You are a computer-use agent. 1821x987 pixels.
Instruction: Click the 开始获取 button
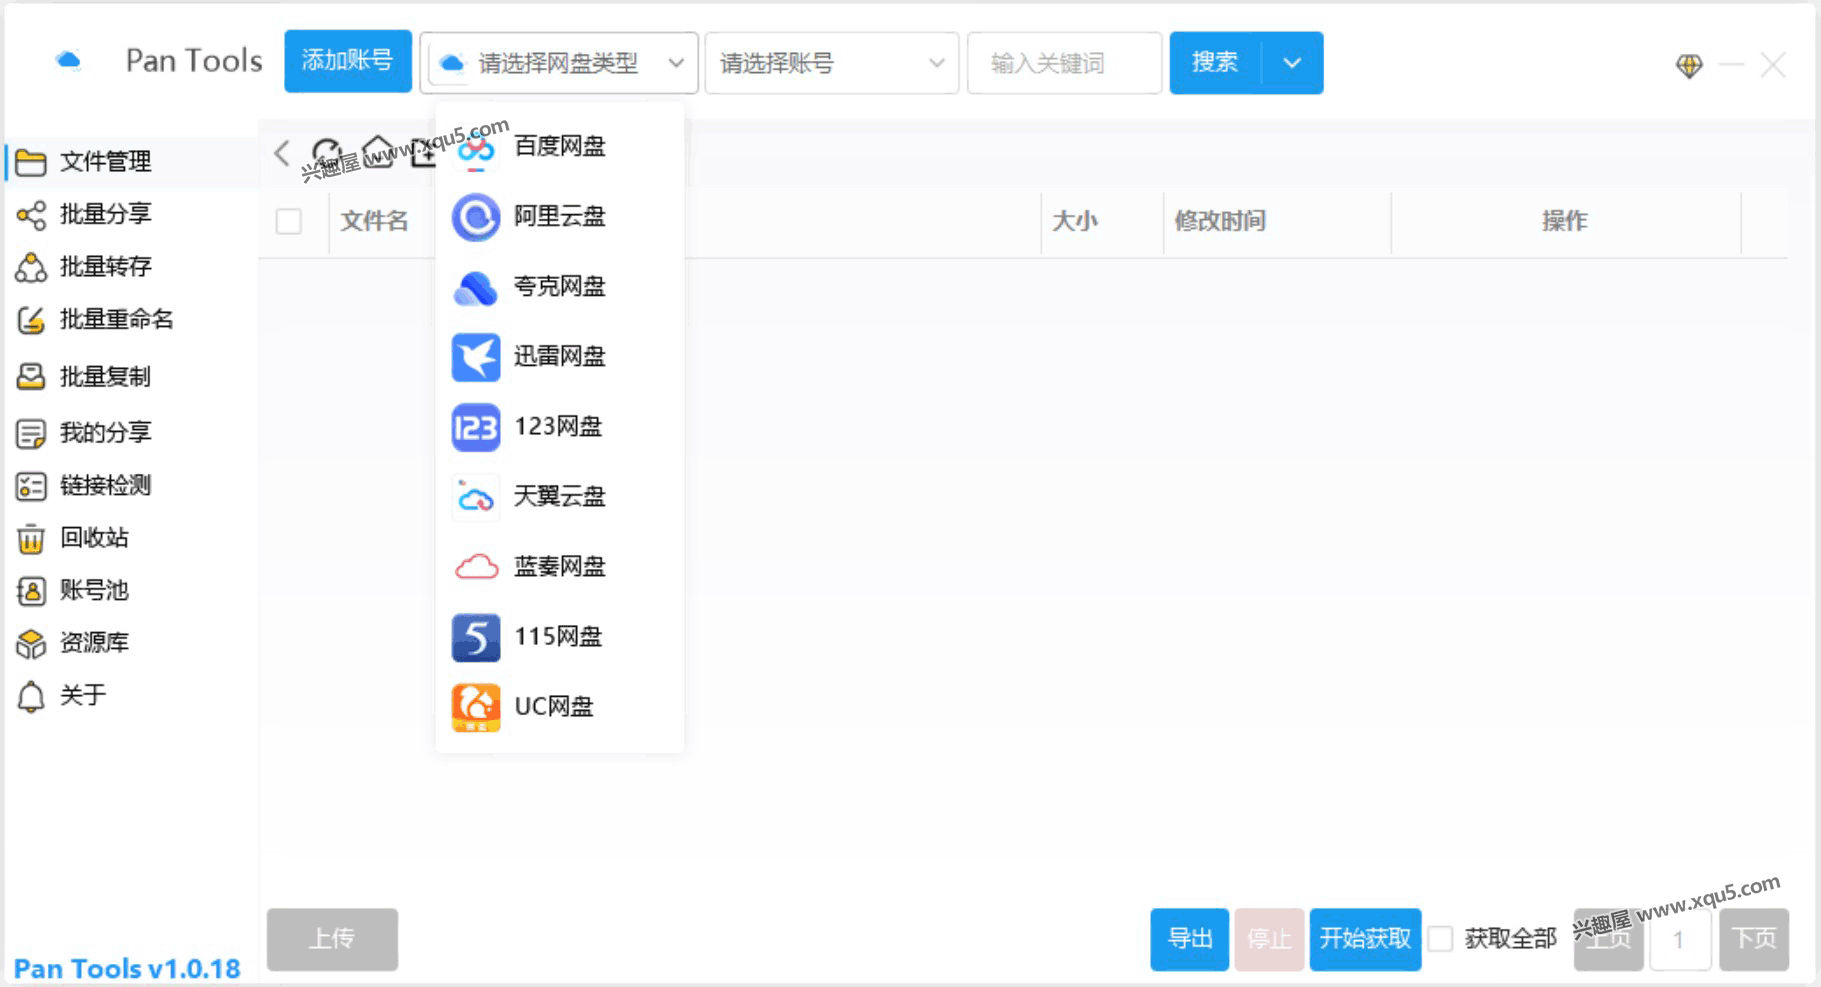1366,939
